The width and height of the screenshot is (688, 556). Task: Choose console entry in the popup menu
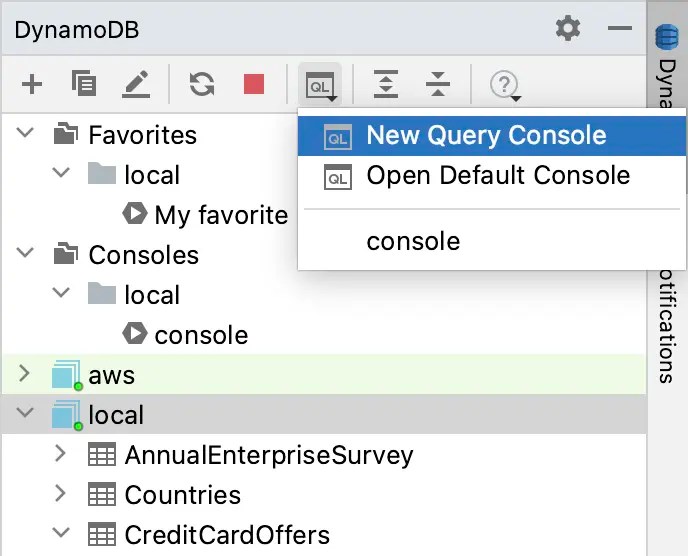pyautogui.click(x=491, y=241)
